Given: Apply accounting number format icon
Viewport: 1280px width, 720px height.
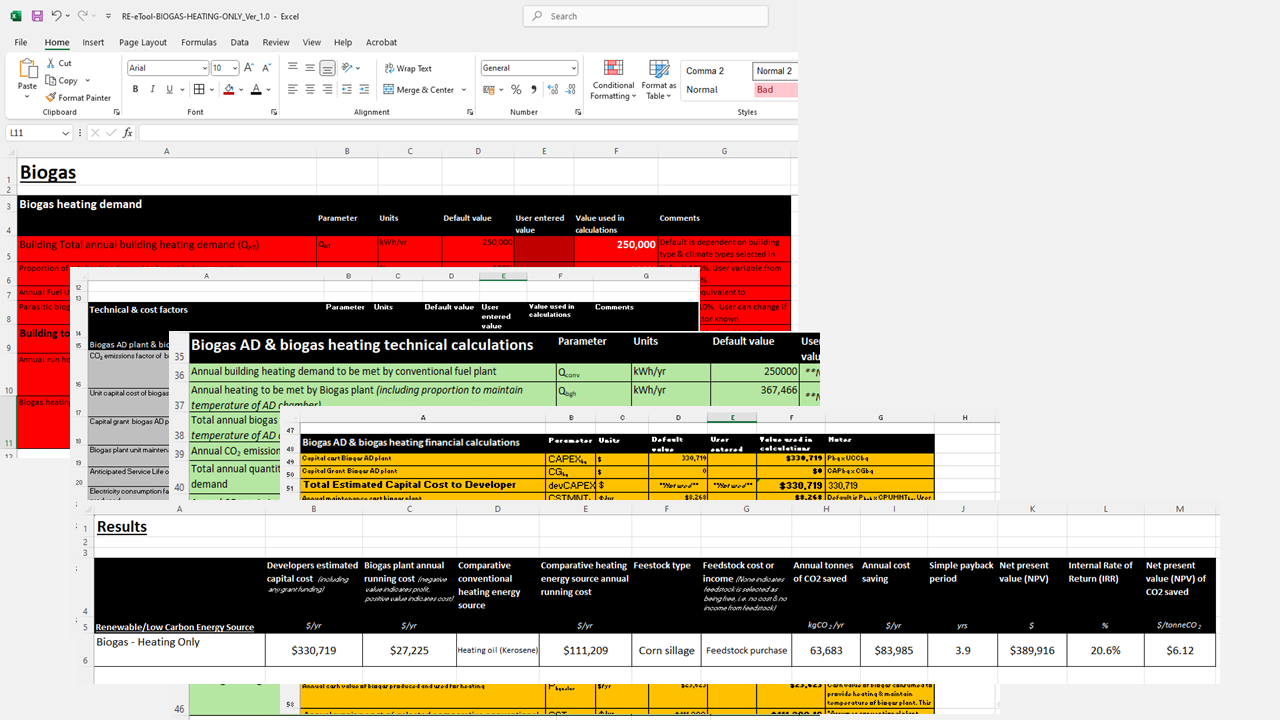Looking at the screenshot, I should click(x=489, y=89).
